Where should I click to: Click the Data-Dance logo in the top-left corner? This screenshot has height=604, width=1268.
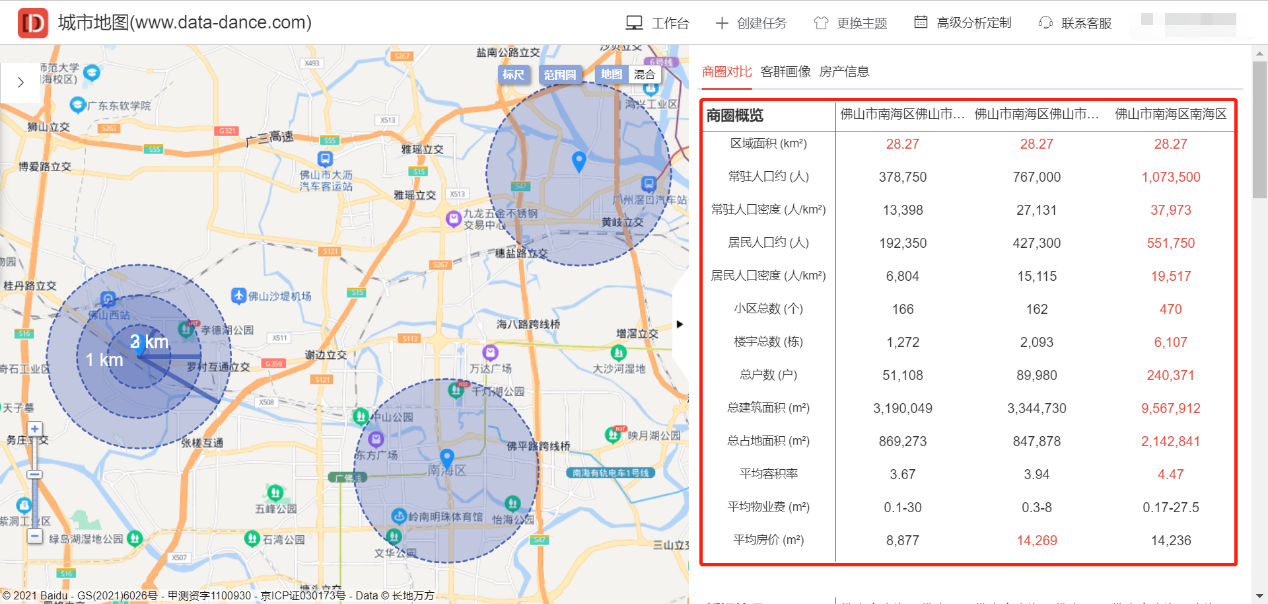(33, 21)
